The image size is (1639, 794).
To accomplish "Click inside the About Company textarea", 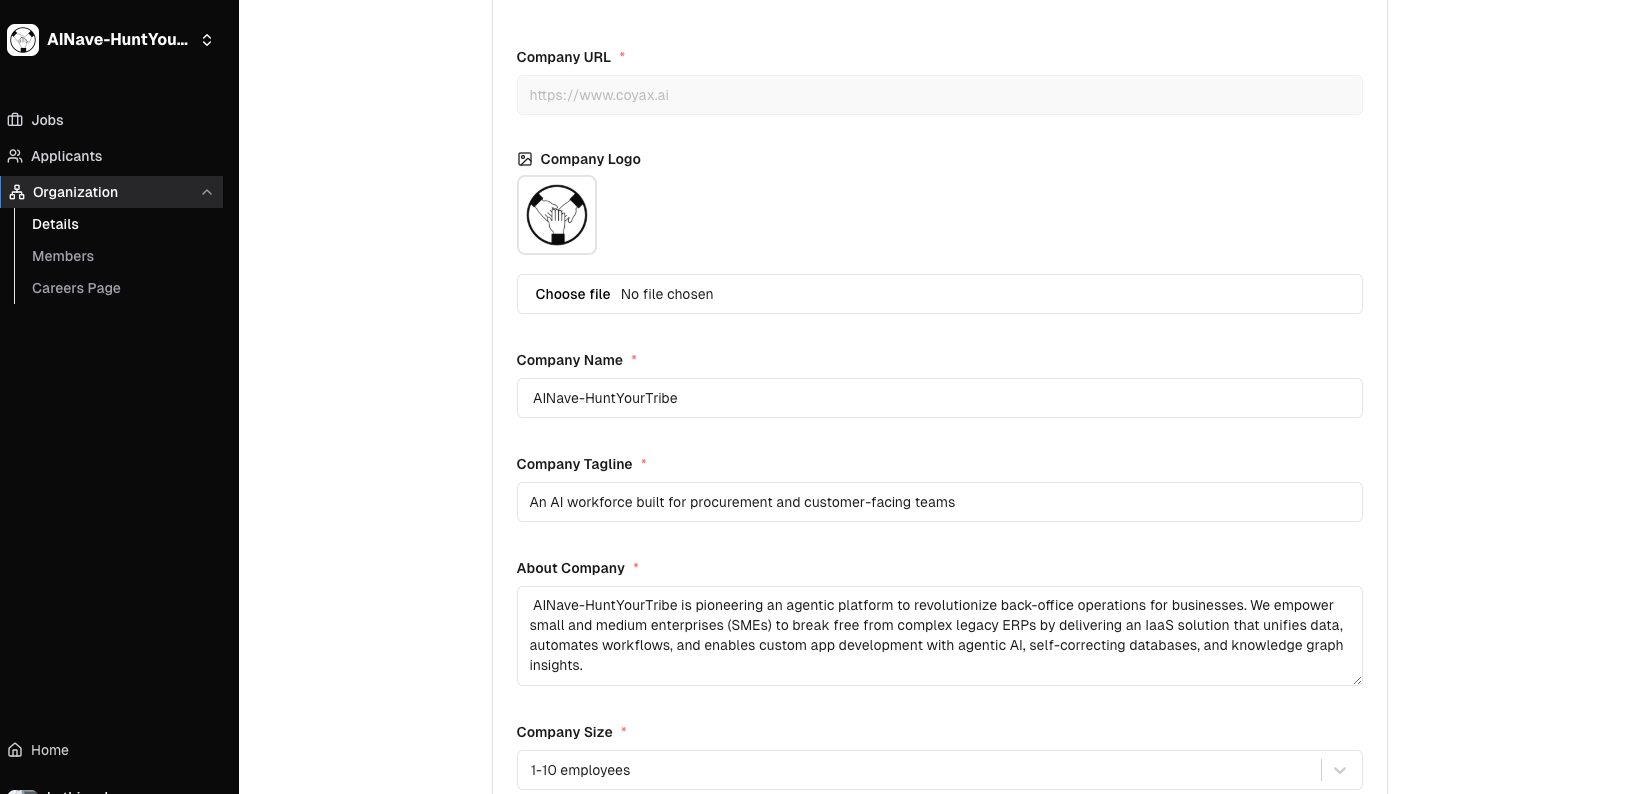I will (939, 636).
